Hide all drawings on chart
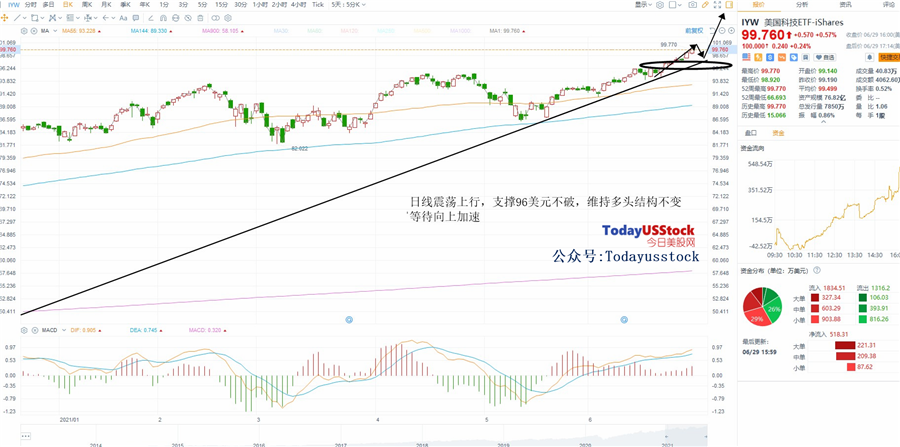This screenshot has width=900, height=447. pos(188,18)
